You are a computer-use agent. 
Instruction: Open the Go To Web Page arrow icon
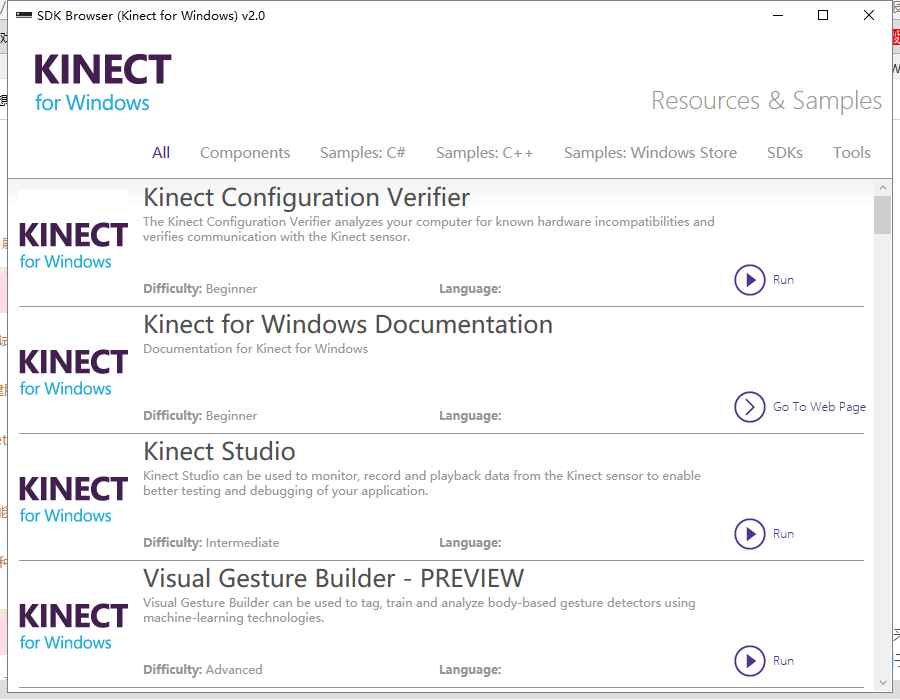tap(750, 407)
